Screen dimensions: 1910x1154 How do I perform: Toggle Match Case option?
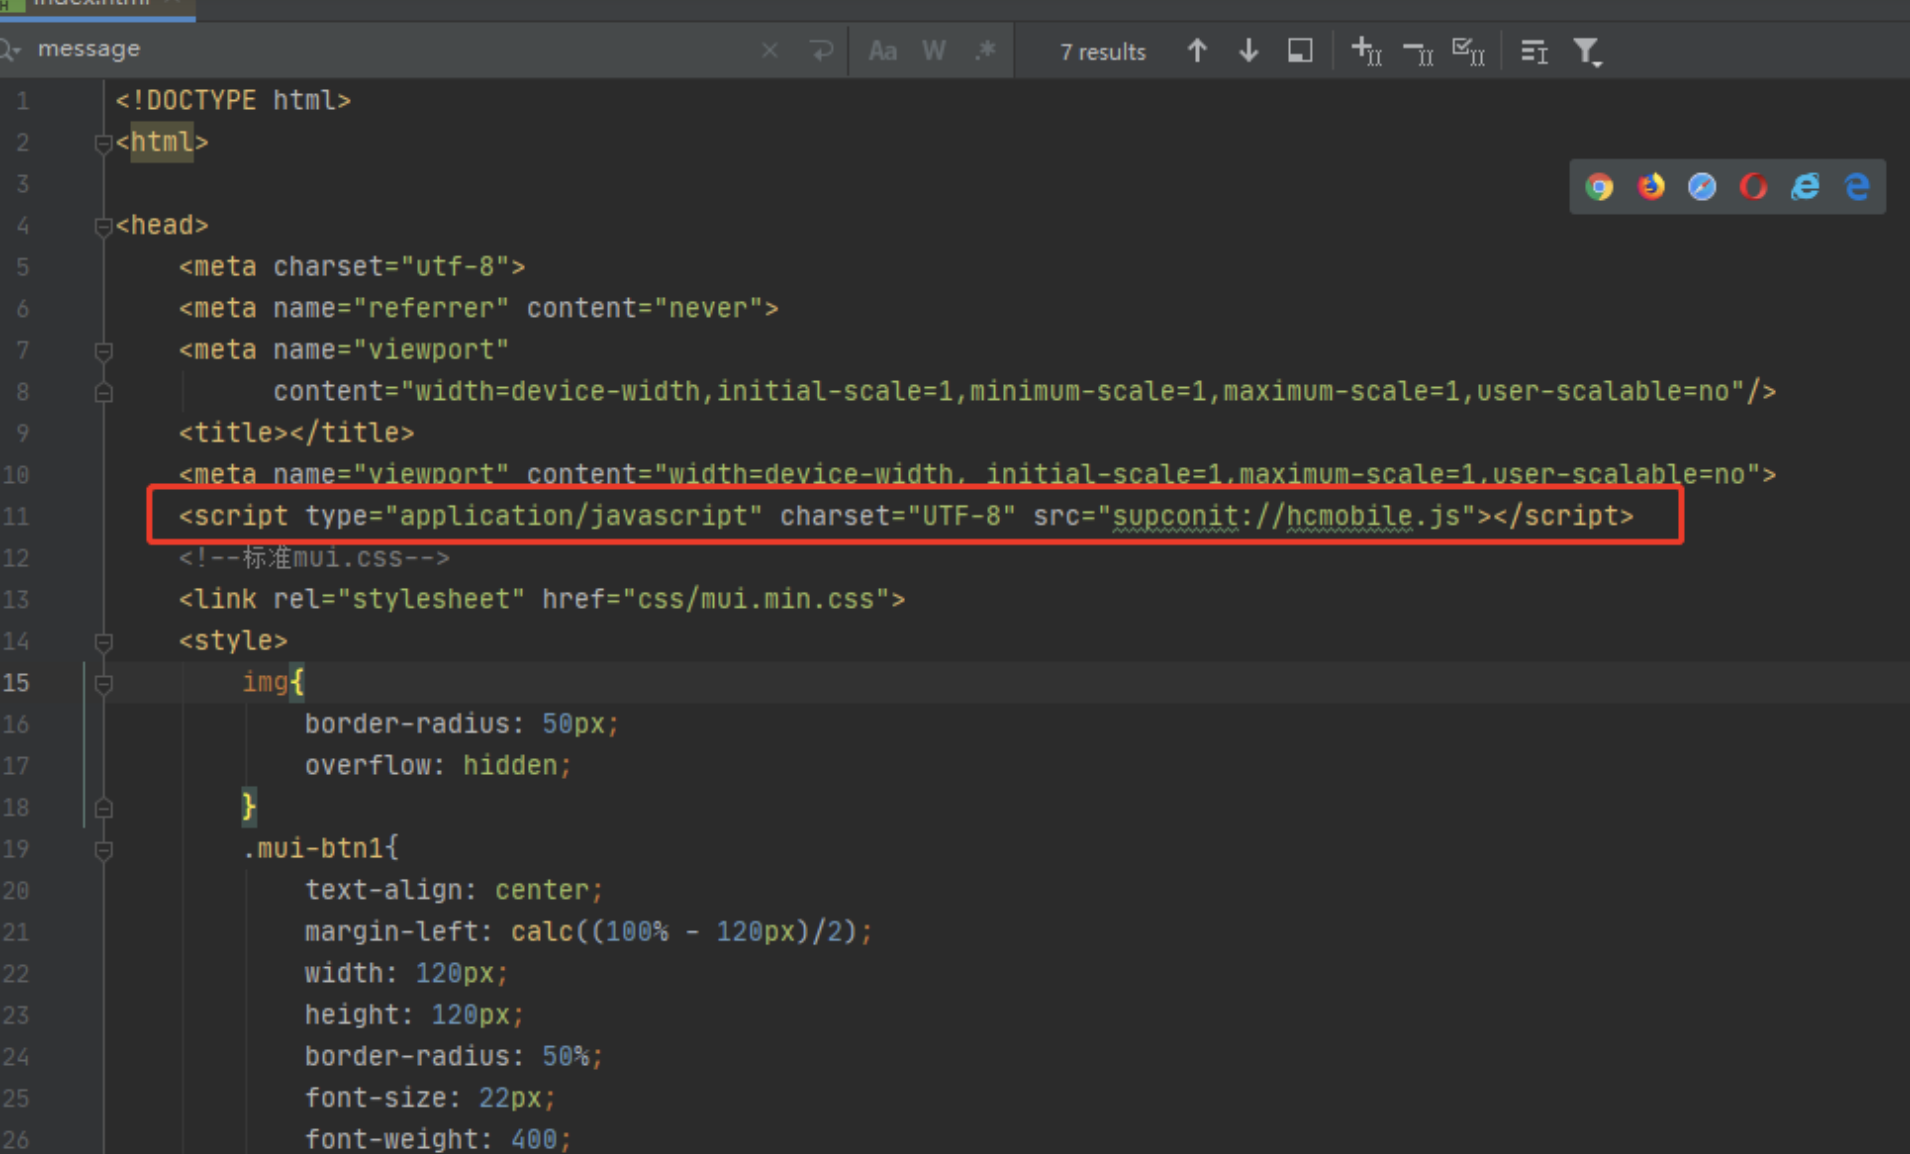[882, 51]
